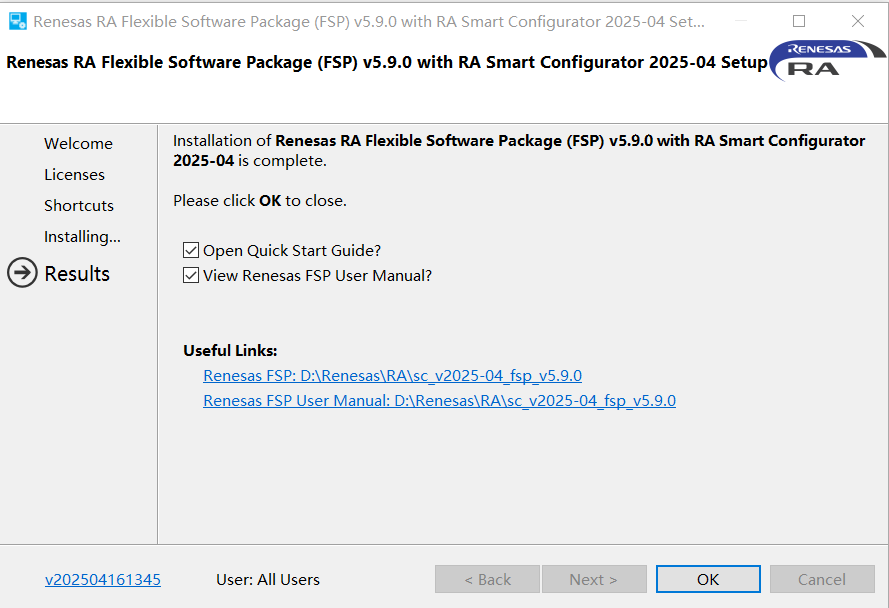Open the Renesas FSP User Manual link
Screen dimensions: 889x608
click(x=439, y=401)
